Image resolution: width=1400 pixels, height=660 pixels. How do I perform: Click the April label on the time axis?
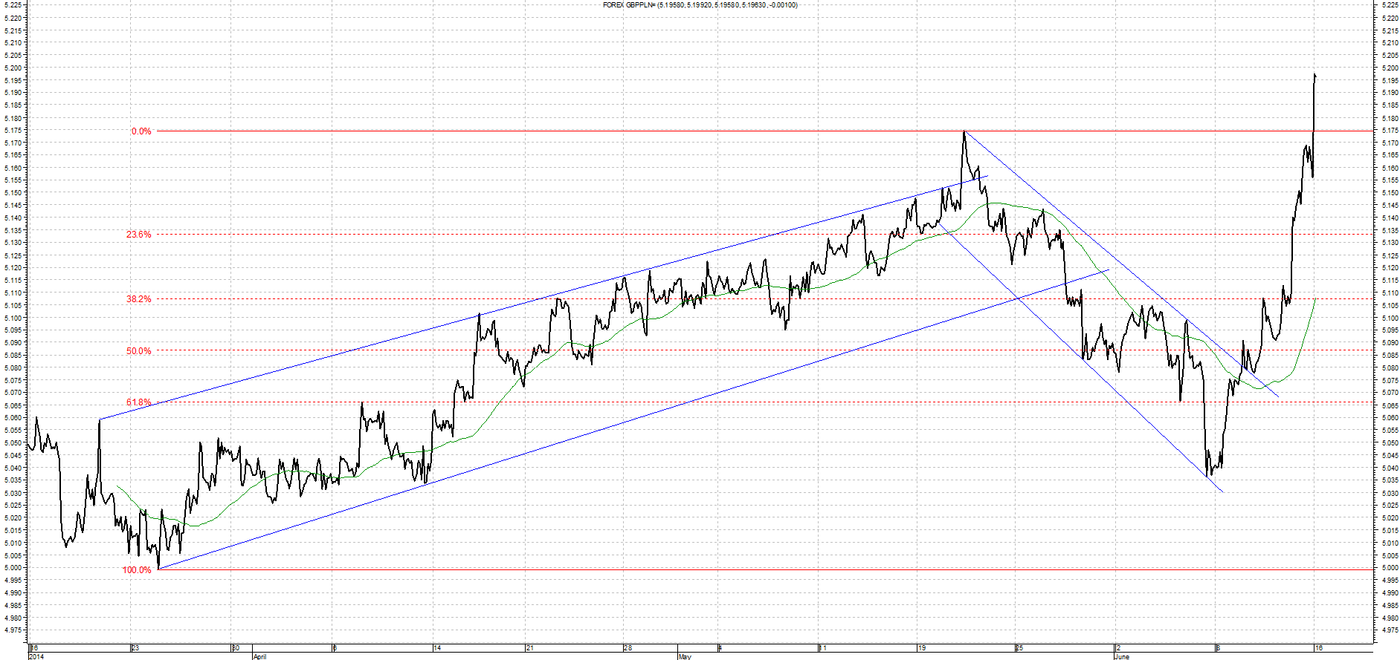coord(261,656)
